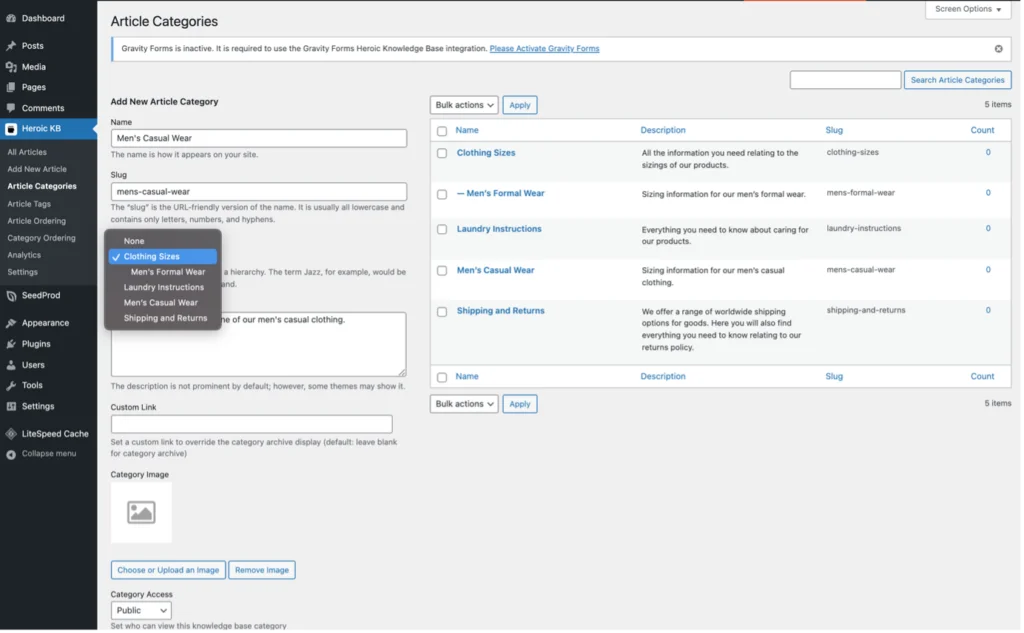Sort by the top Count column header
The width and height of the screenshot is (1024, 633).
982,131
